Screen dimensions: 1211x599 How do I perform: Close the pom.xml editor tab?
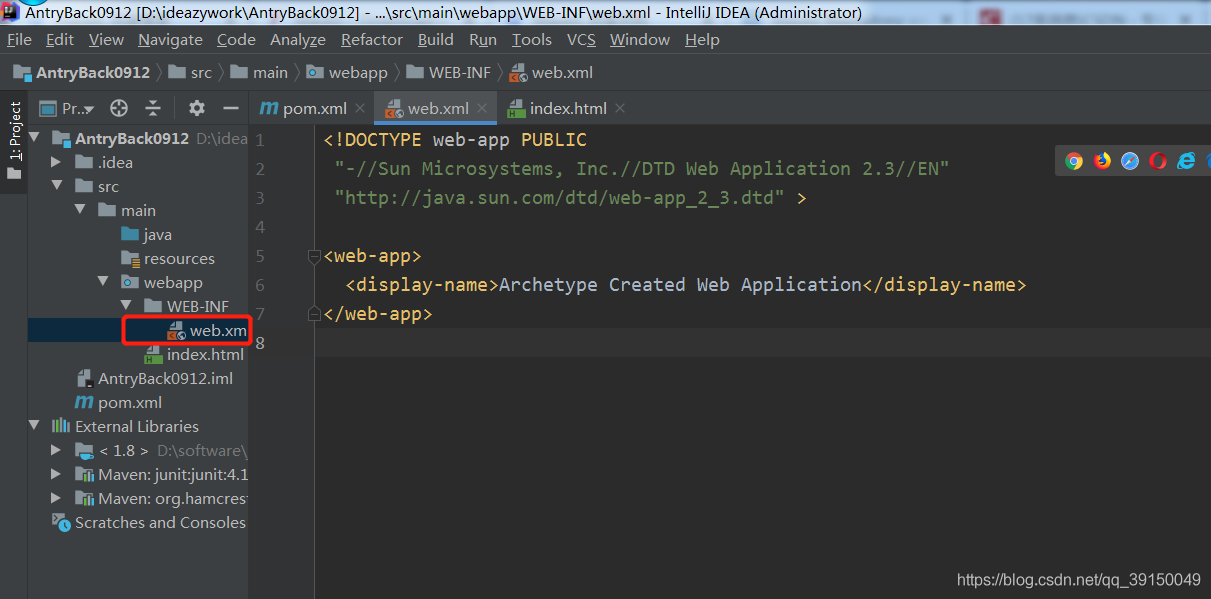(361, 108)
